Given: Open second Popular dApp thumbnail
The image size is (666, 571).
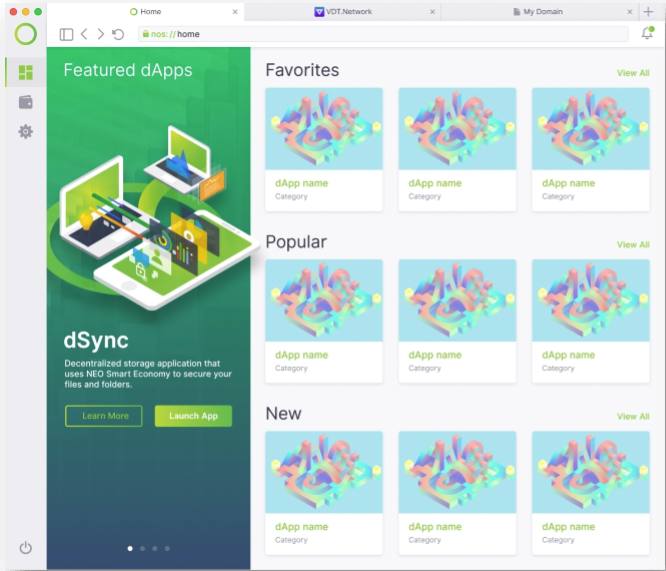Looking at the screenshot, I should coord(457,300).
